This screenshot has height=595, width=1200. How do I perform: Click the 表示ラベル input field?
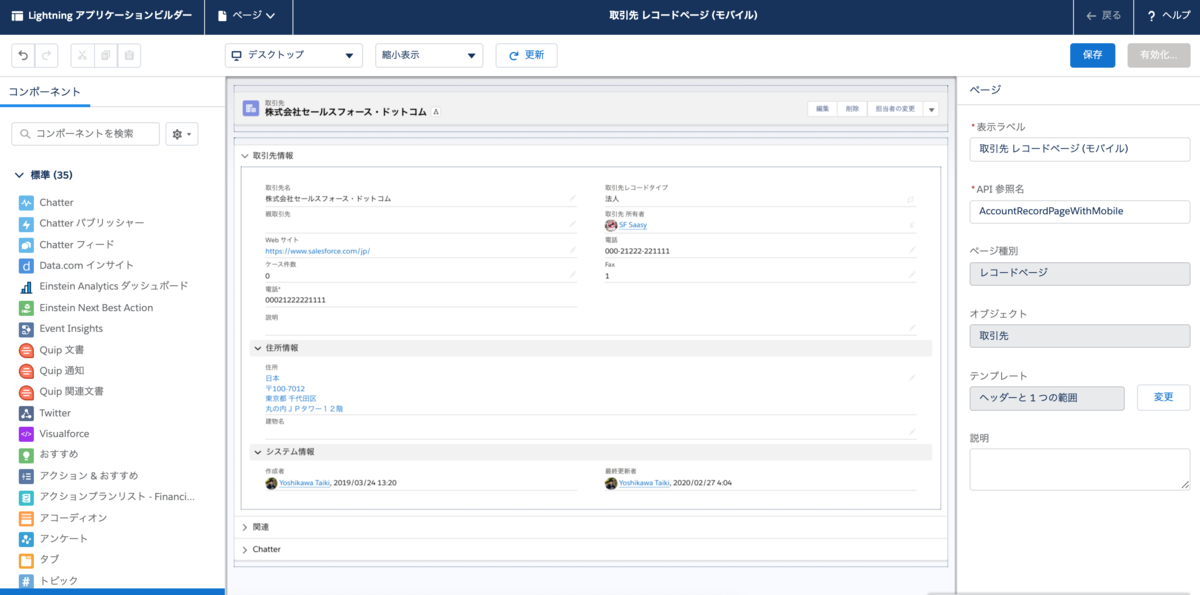point(1080,149)
